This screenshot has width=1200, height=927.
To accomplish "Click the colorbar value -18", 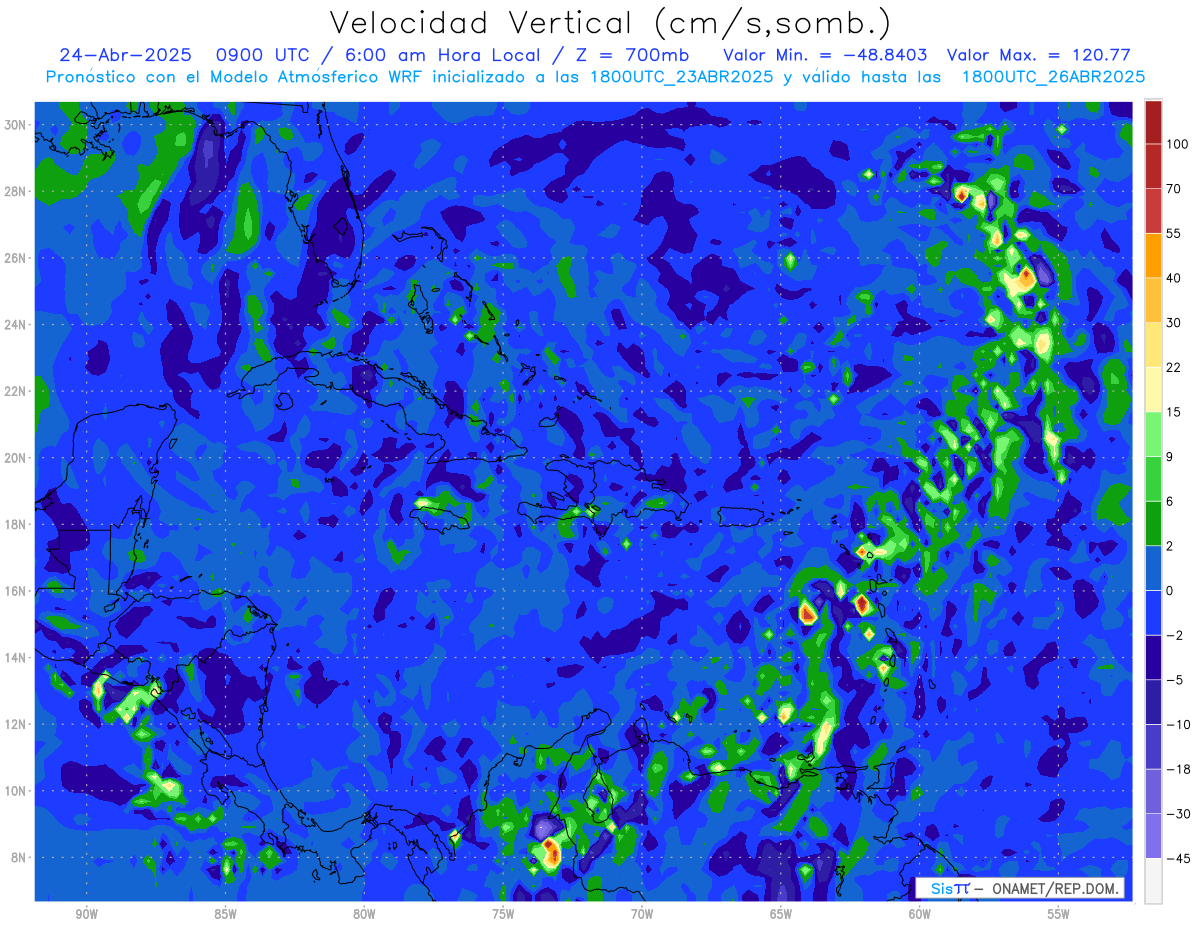I will [1177, 769].
